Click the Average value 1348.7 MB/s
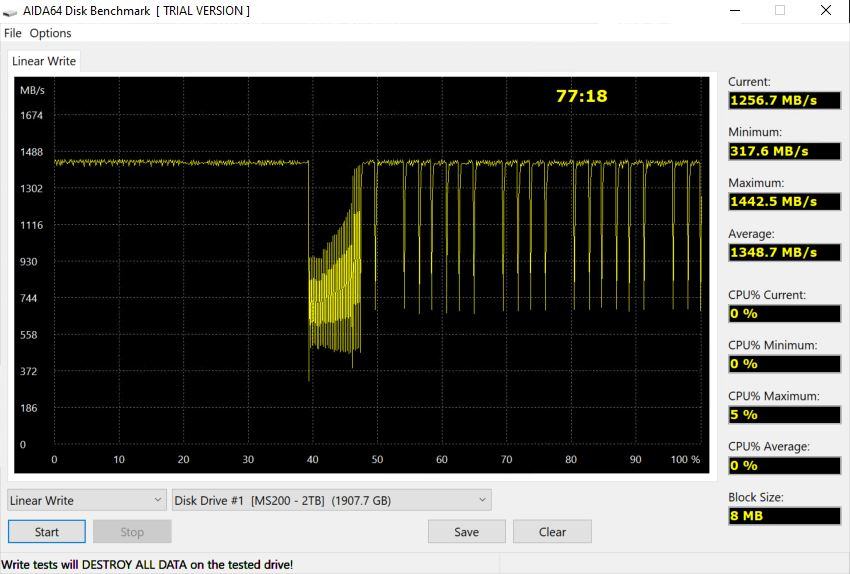Screen dimensions: 850x574 click(784, 252)
